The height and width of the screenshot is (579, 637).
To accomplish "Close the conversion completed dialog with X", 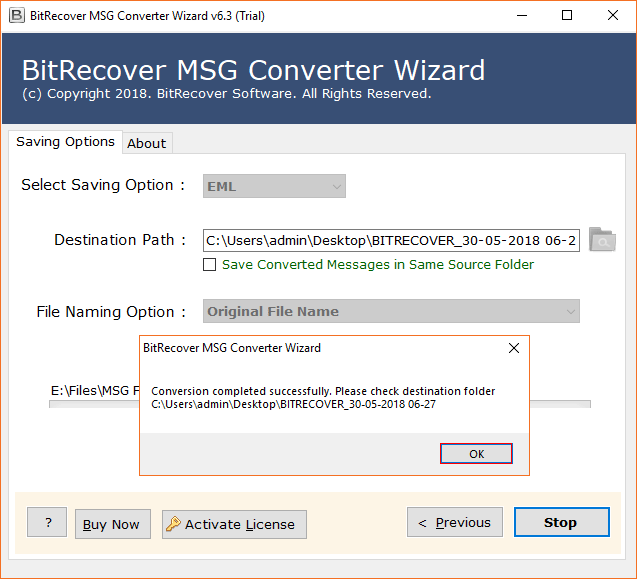I will point(514,348).
